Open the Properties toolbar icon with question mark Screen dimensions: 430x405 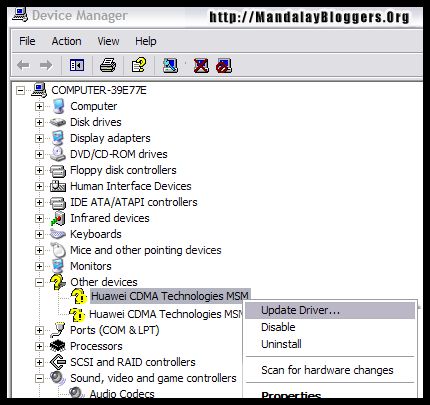139,65
